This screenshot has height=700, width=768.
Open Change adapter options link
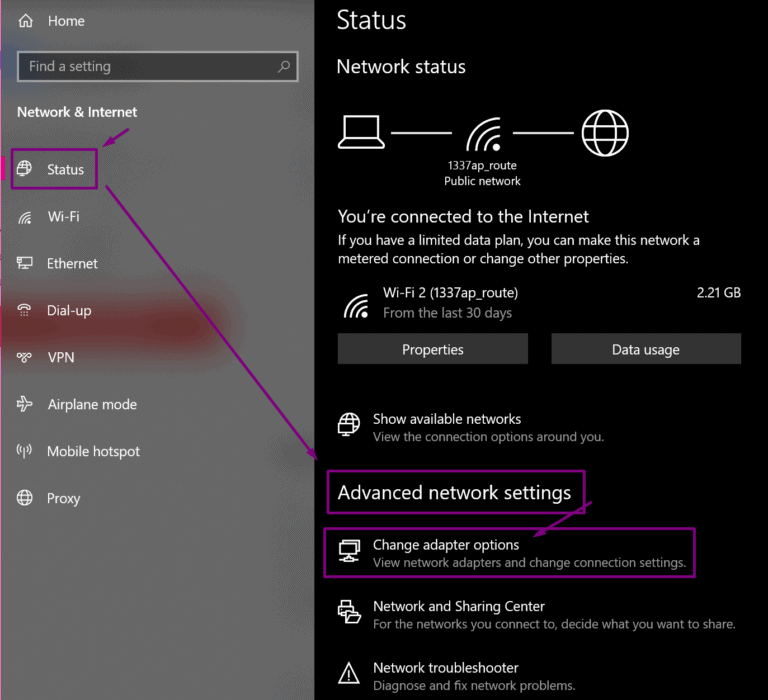click(446, 545)
